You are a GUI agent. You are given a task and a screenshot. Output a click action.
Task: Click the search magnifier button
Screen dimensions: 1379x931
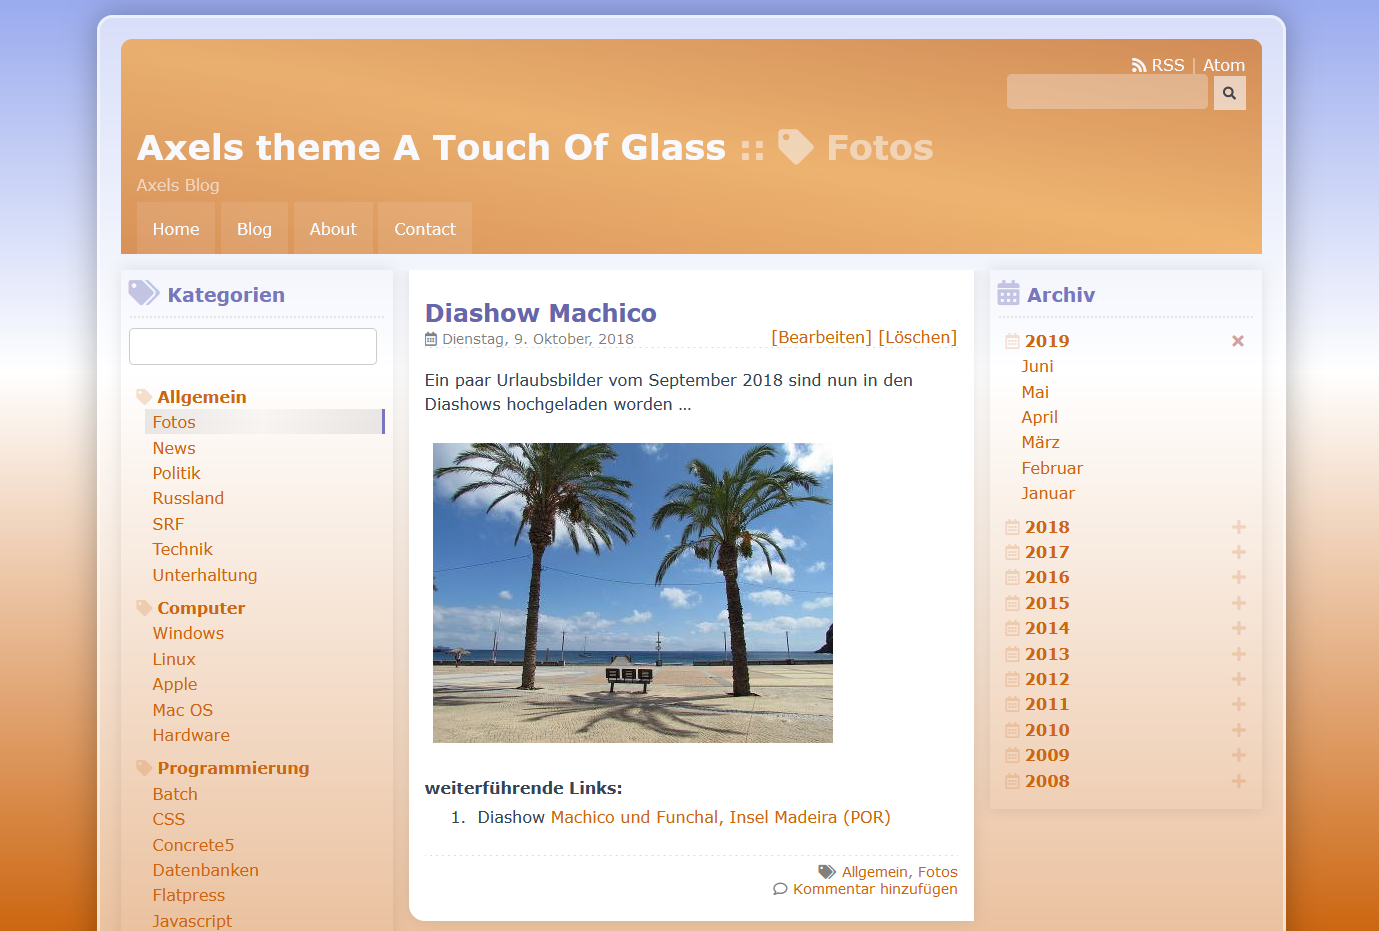(x=1229, y=93)
